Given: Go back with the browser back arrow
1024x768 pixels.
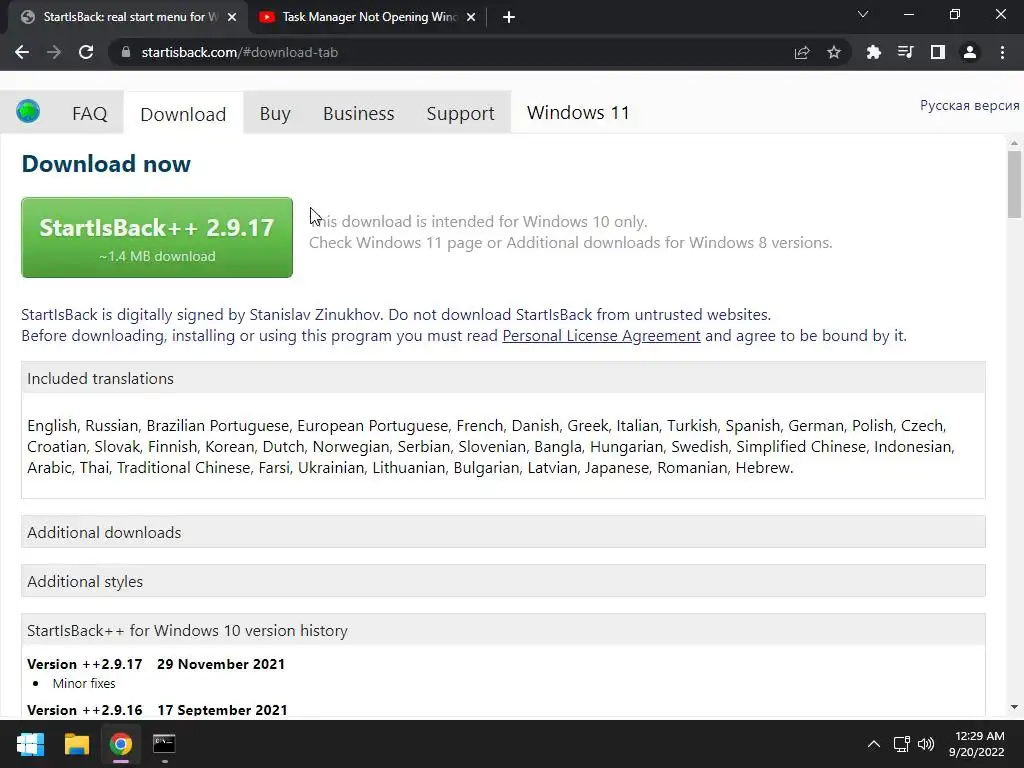Looking at the screenshot, I should point(22,52).
